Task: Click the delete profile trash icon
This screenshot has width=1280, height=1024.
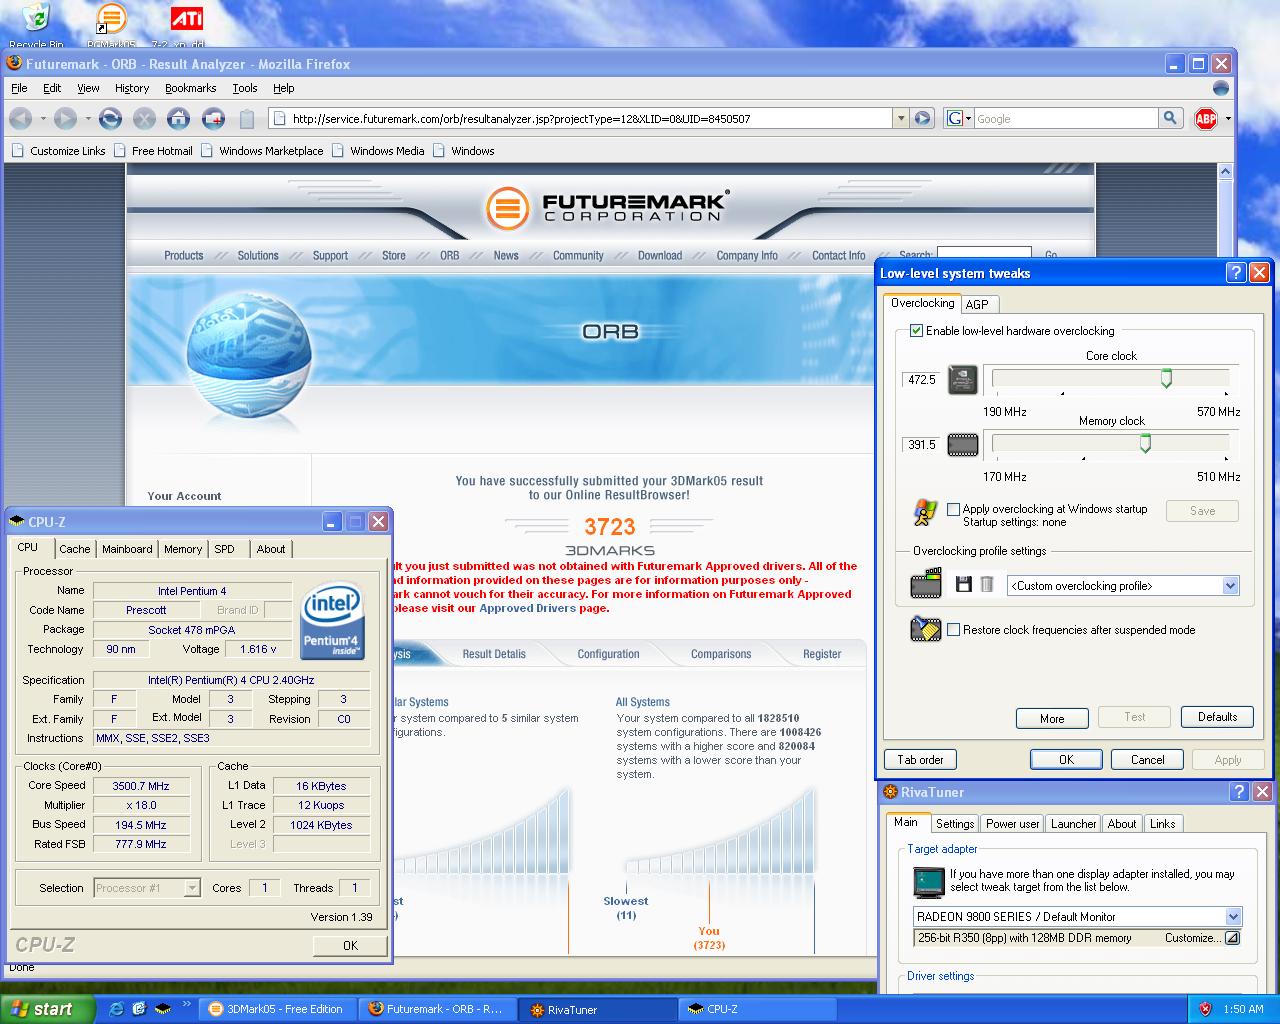Action: 987,585
